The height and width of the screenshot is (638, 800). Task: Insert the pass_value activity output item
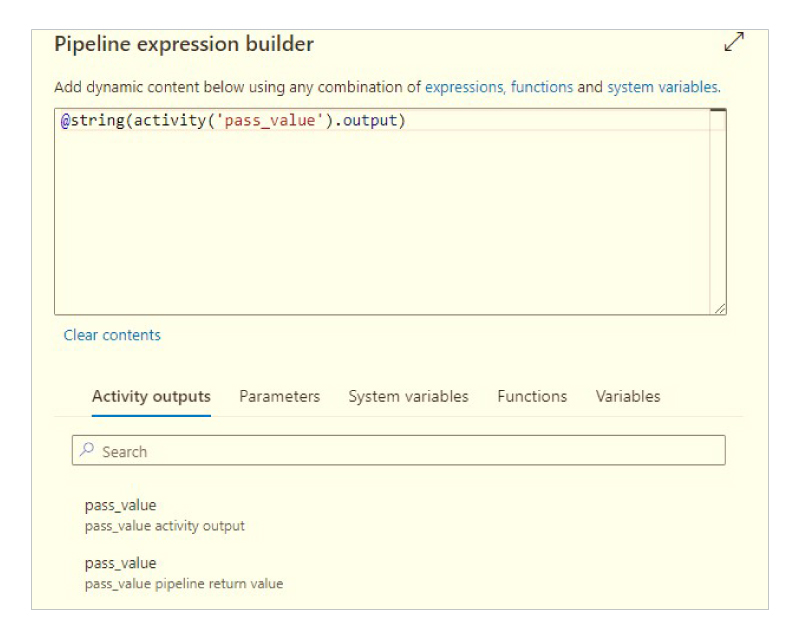click(x=165, y=515)
